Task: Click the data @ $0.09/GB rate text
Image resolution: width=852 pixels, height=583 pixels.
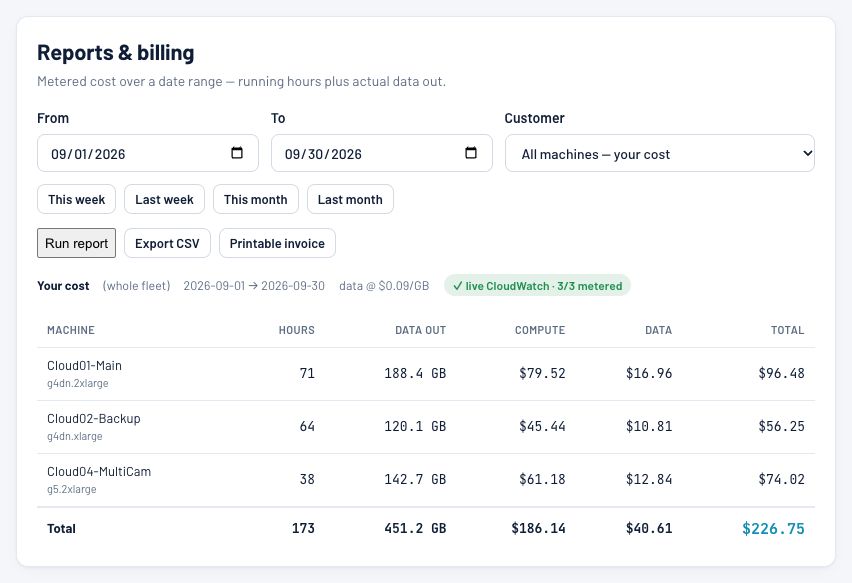Action: [x=384, y=286]
